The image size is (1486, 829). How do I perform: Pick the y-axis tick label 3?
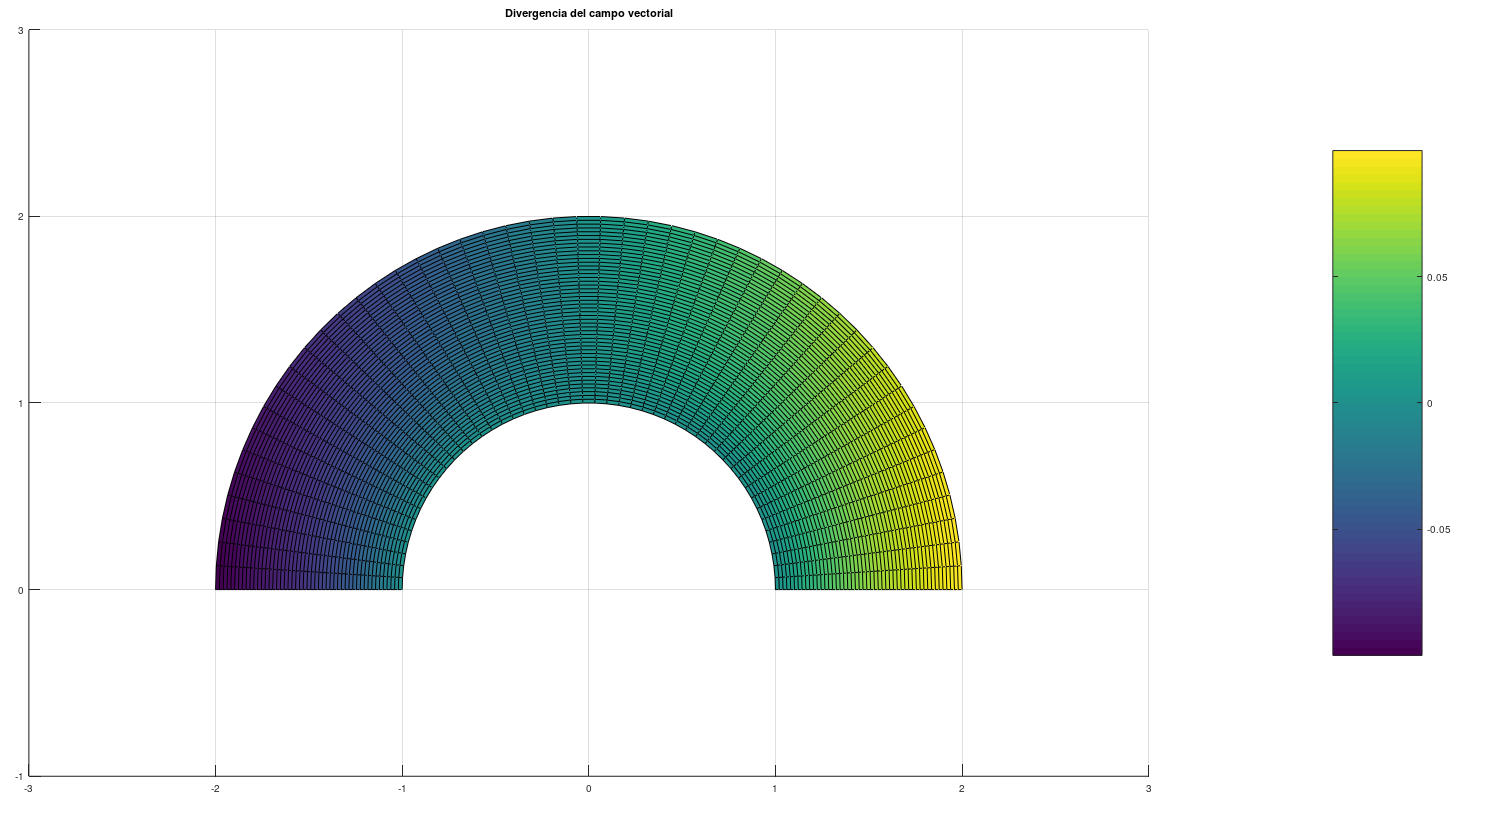pyautogui.click(x=20, y=30)
